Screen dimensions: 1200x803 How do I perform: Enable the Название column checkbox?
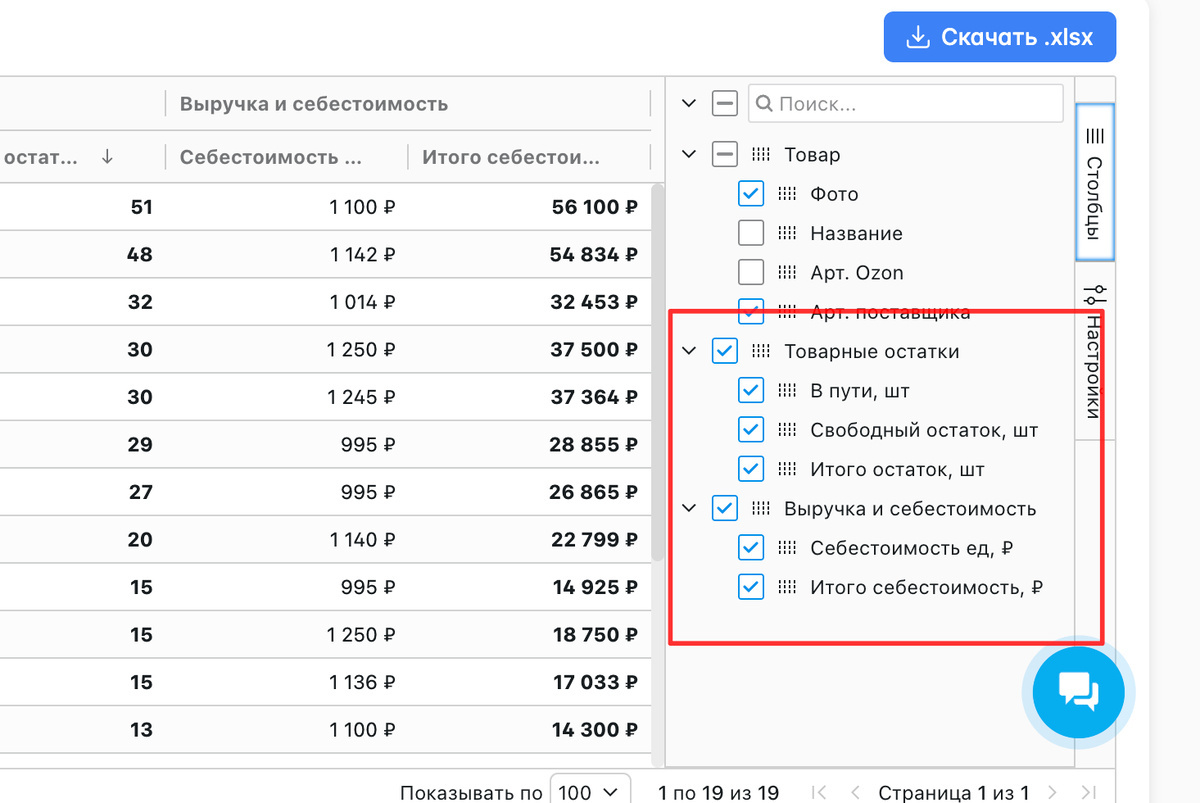[x=750, y=233]
